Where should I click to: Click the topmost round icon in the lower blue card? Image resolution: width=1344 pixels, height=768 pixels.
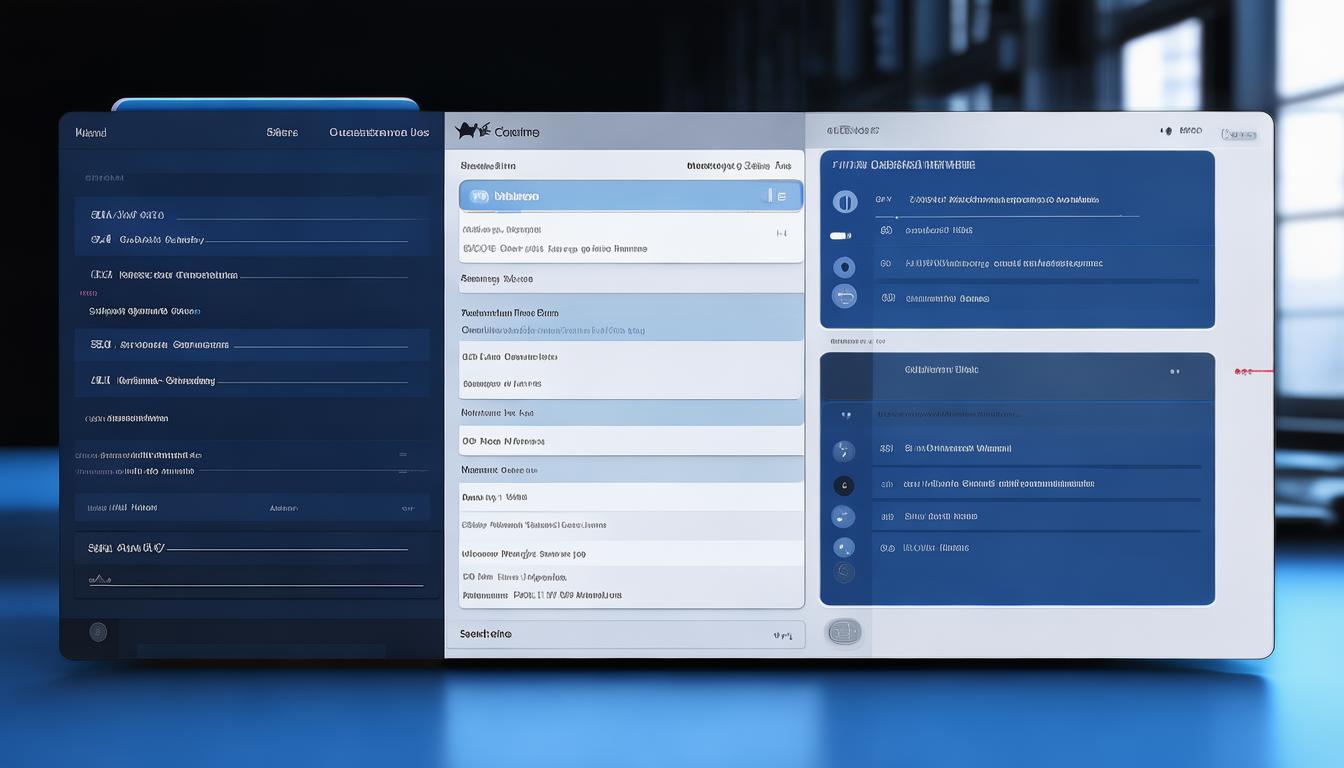pyautogui.click(x=844, y=452)
